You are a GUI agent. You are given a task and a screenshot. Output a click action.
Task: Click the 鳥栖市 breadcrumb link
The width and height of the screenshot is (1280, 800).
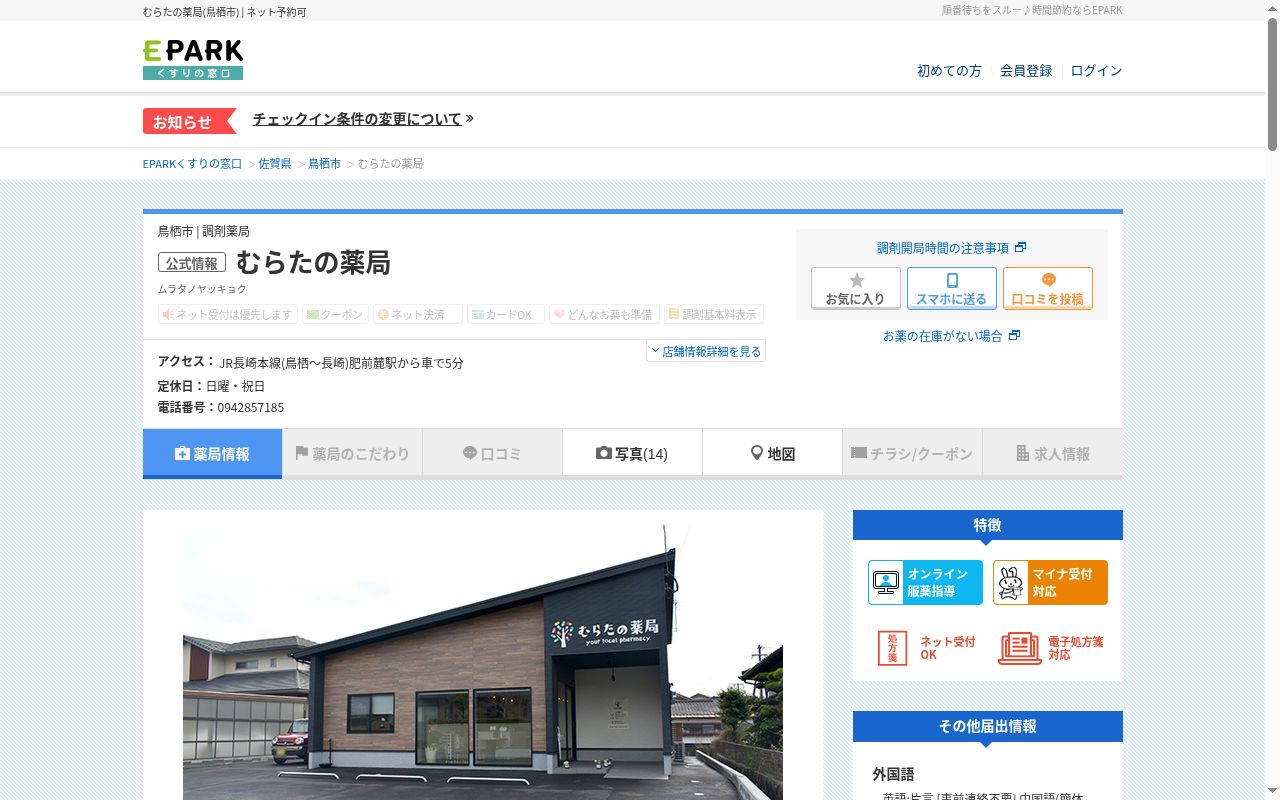[324, 163]
